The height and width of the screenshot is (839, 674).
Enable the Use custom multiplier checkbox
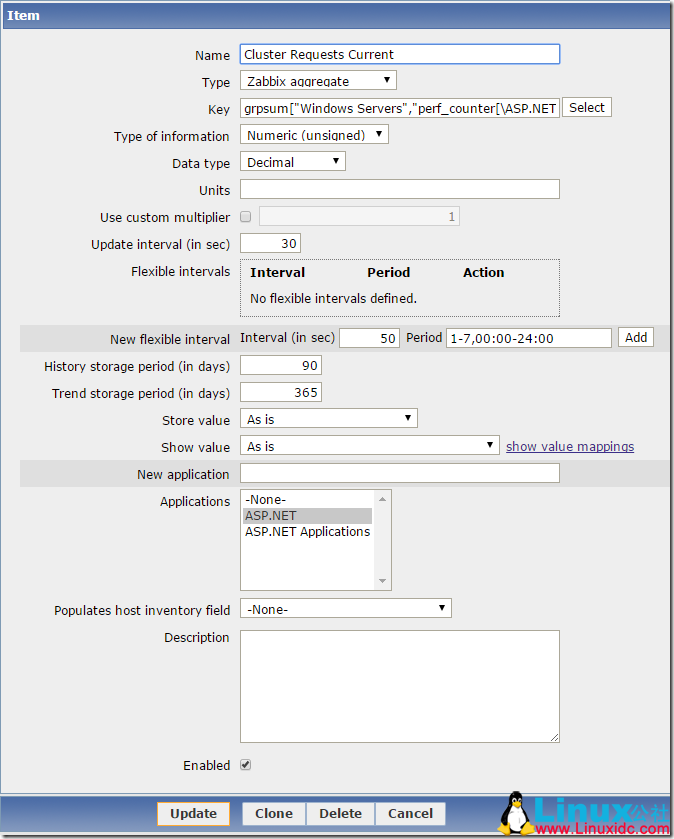(x=245, y=216)
